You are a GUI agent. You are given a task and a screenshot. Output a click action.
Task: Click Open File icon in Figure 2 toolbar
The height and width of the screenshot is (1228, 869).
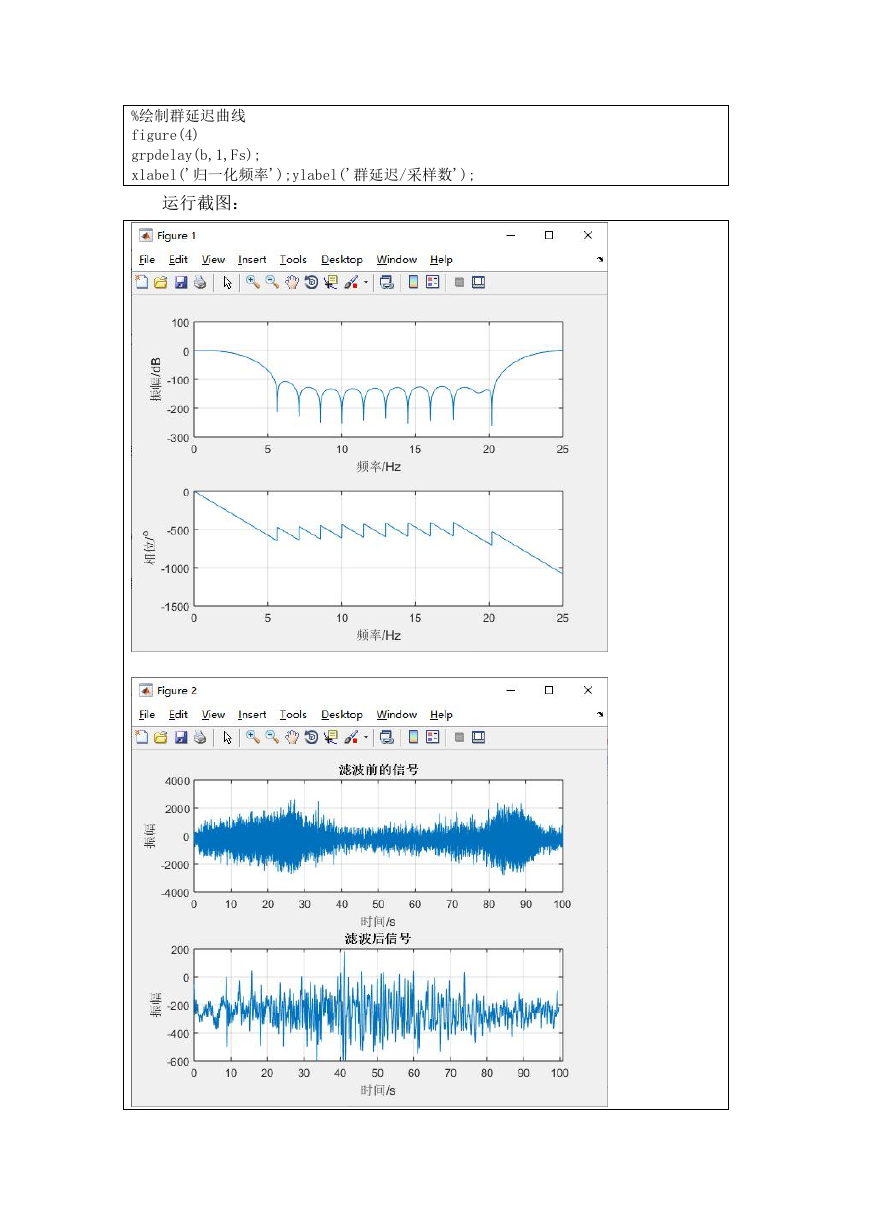160,737
